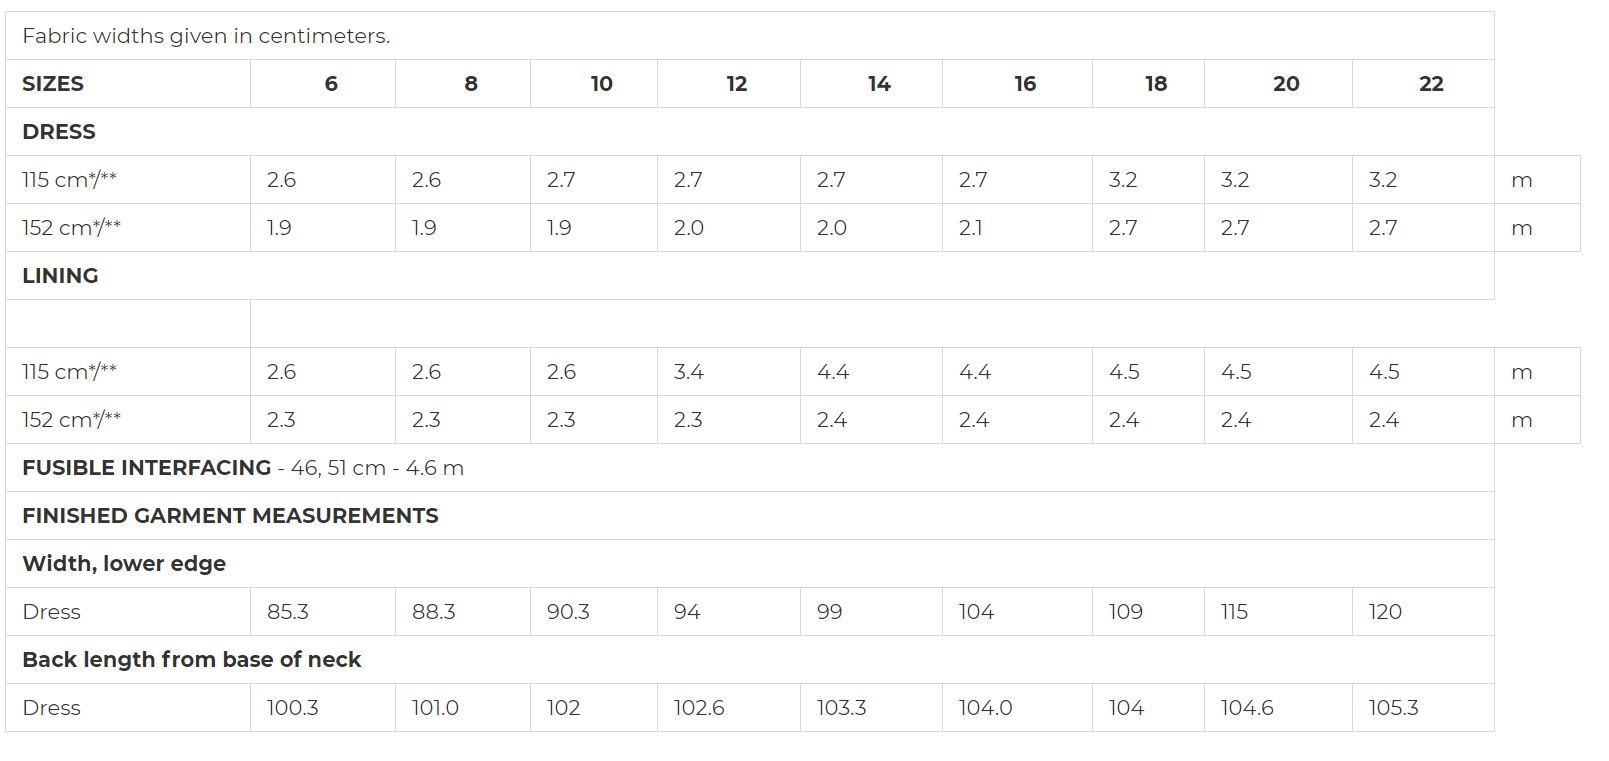
Task: Select the size 14 column header
Action: tap(871, 84)
